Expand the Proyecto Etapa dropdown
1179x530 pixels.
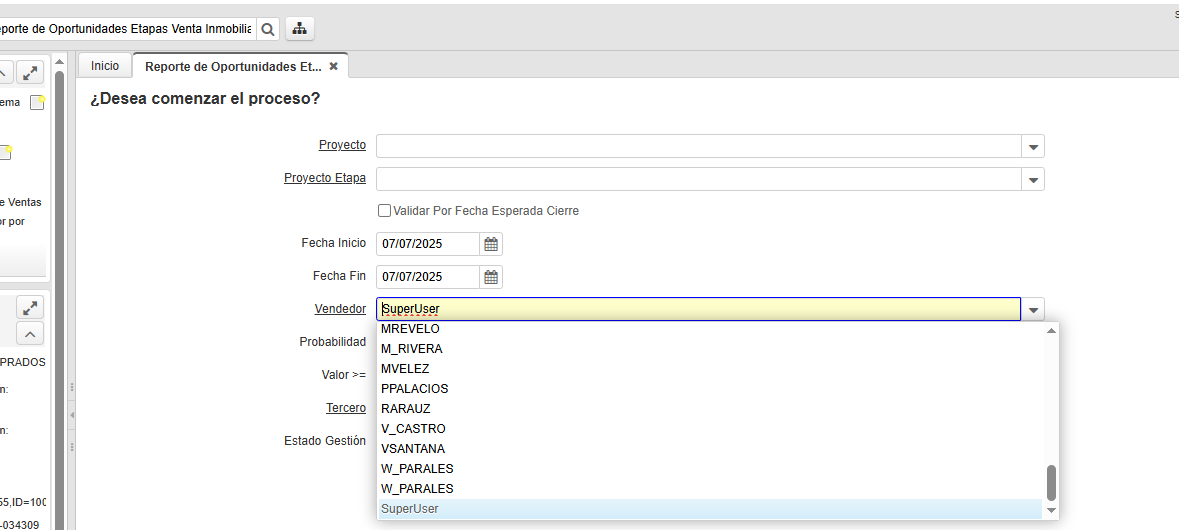pyautogui.click(x=1033, y=180)
